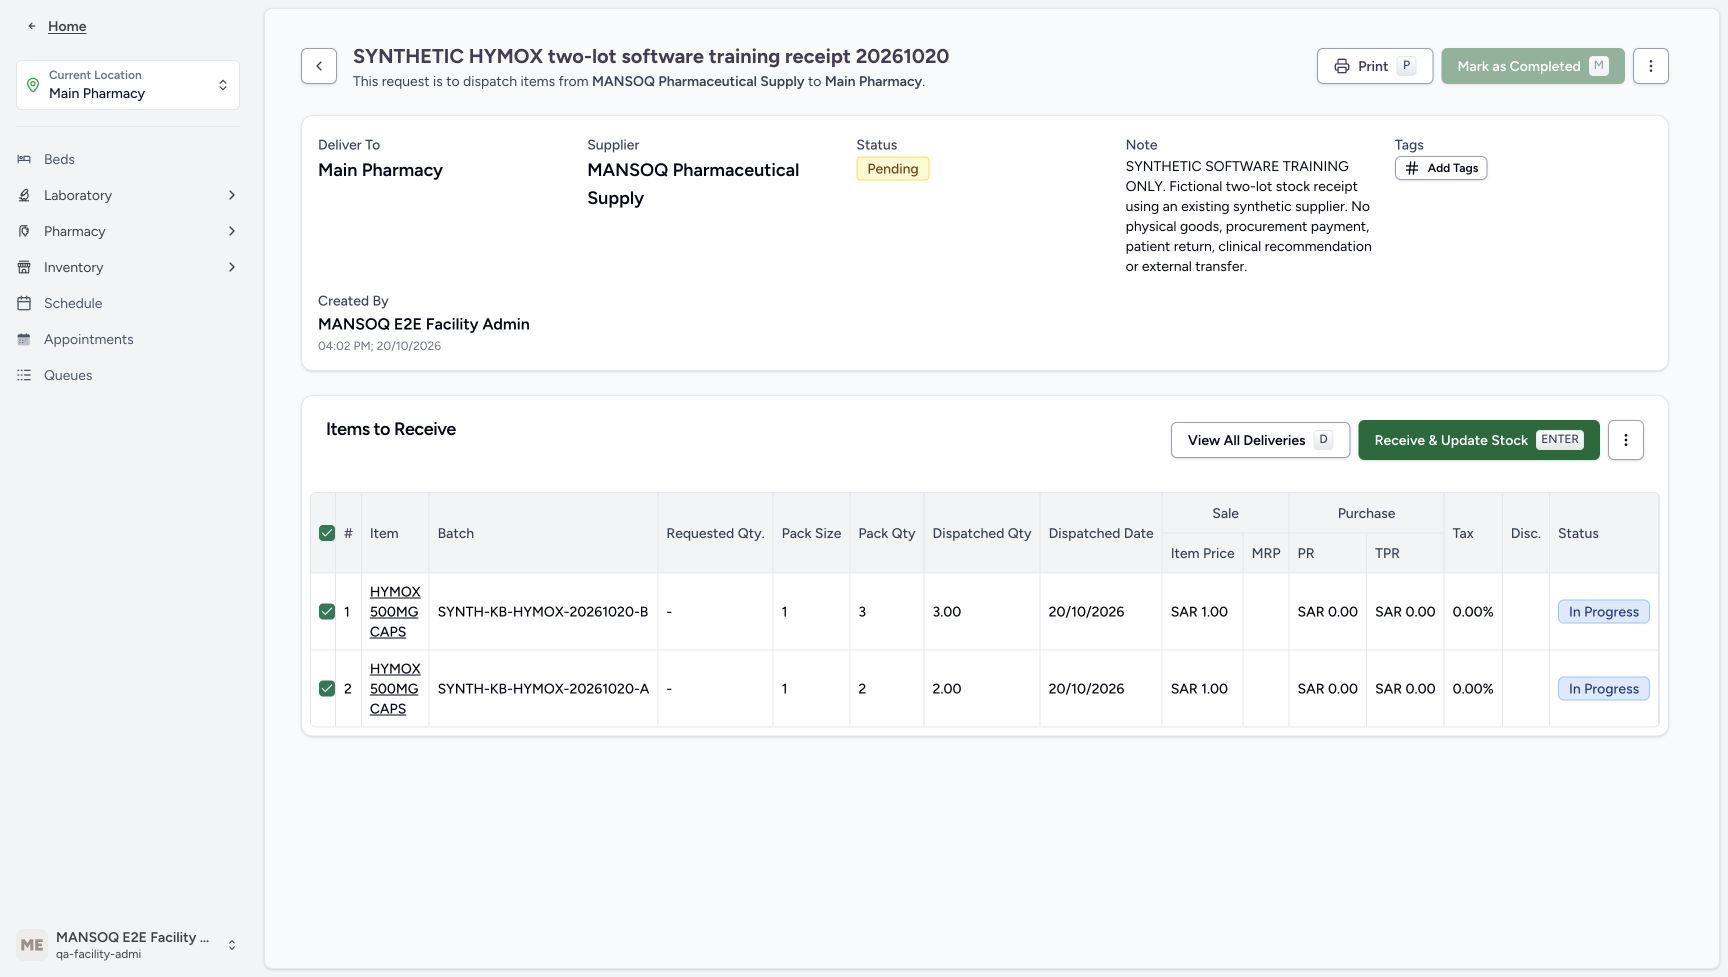Click the Queues list icon
This screenshot has height=977, width=1728.
pyautogui.click(x=24, y=375)
